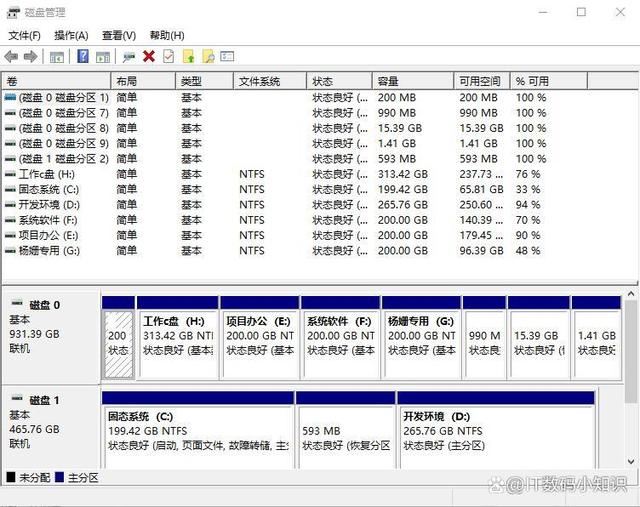Select the 系统软件 (F:) partition block
640x507 pixels.
click(x=340, y=338)
